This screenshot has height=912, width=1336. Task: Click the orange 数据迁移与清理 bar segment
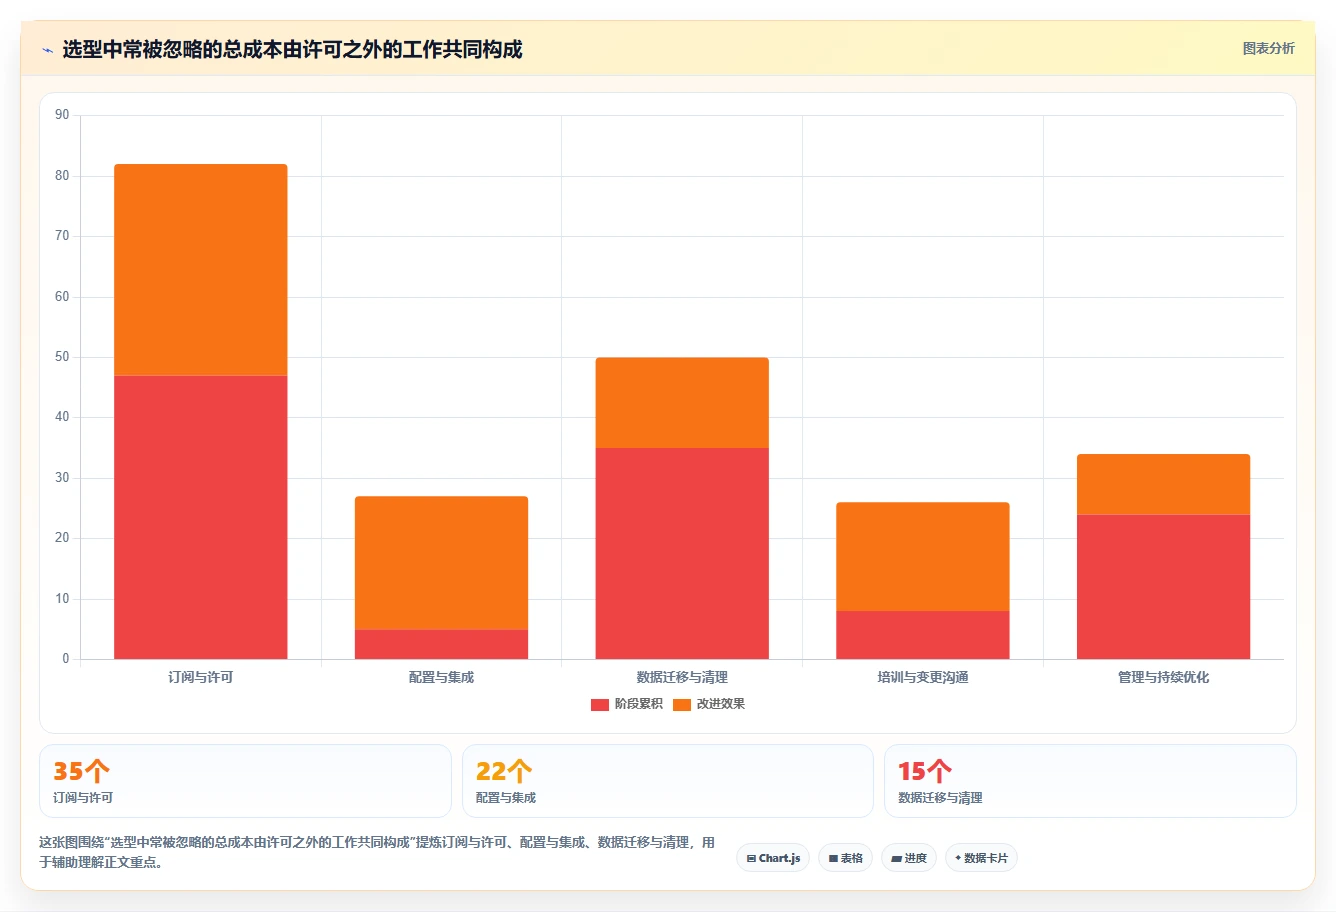(x=682, y=403)
